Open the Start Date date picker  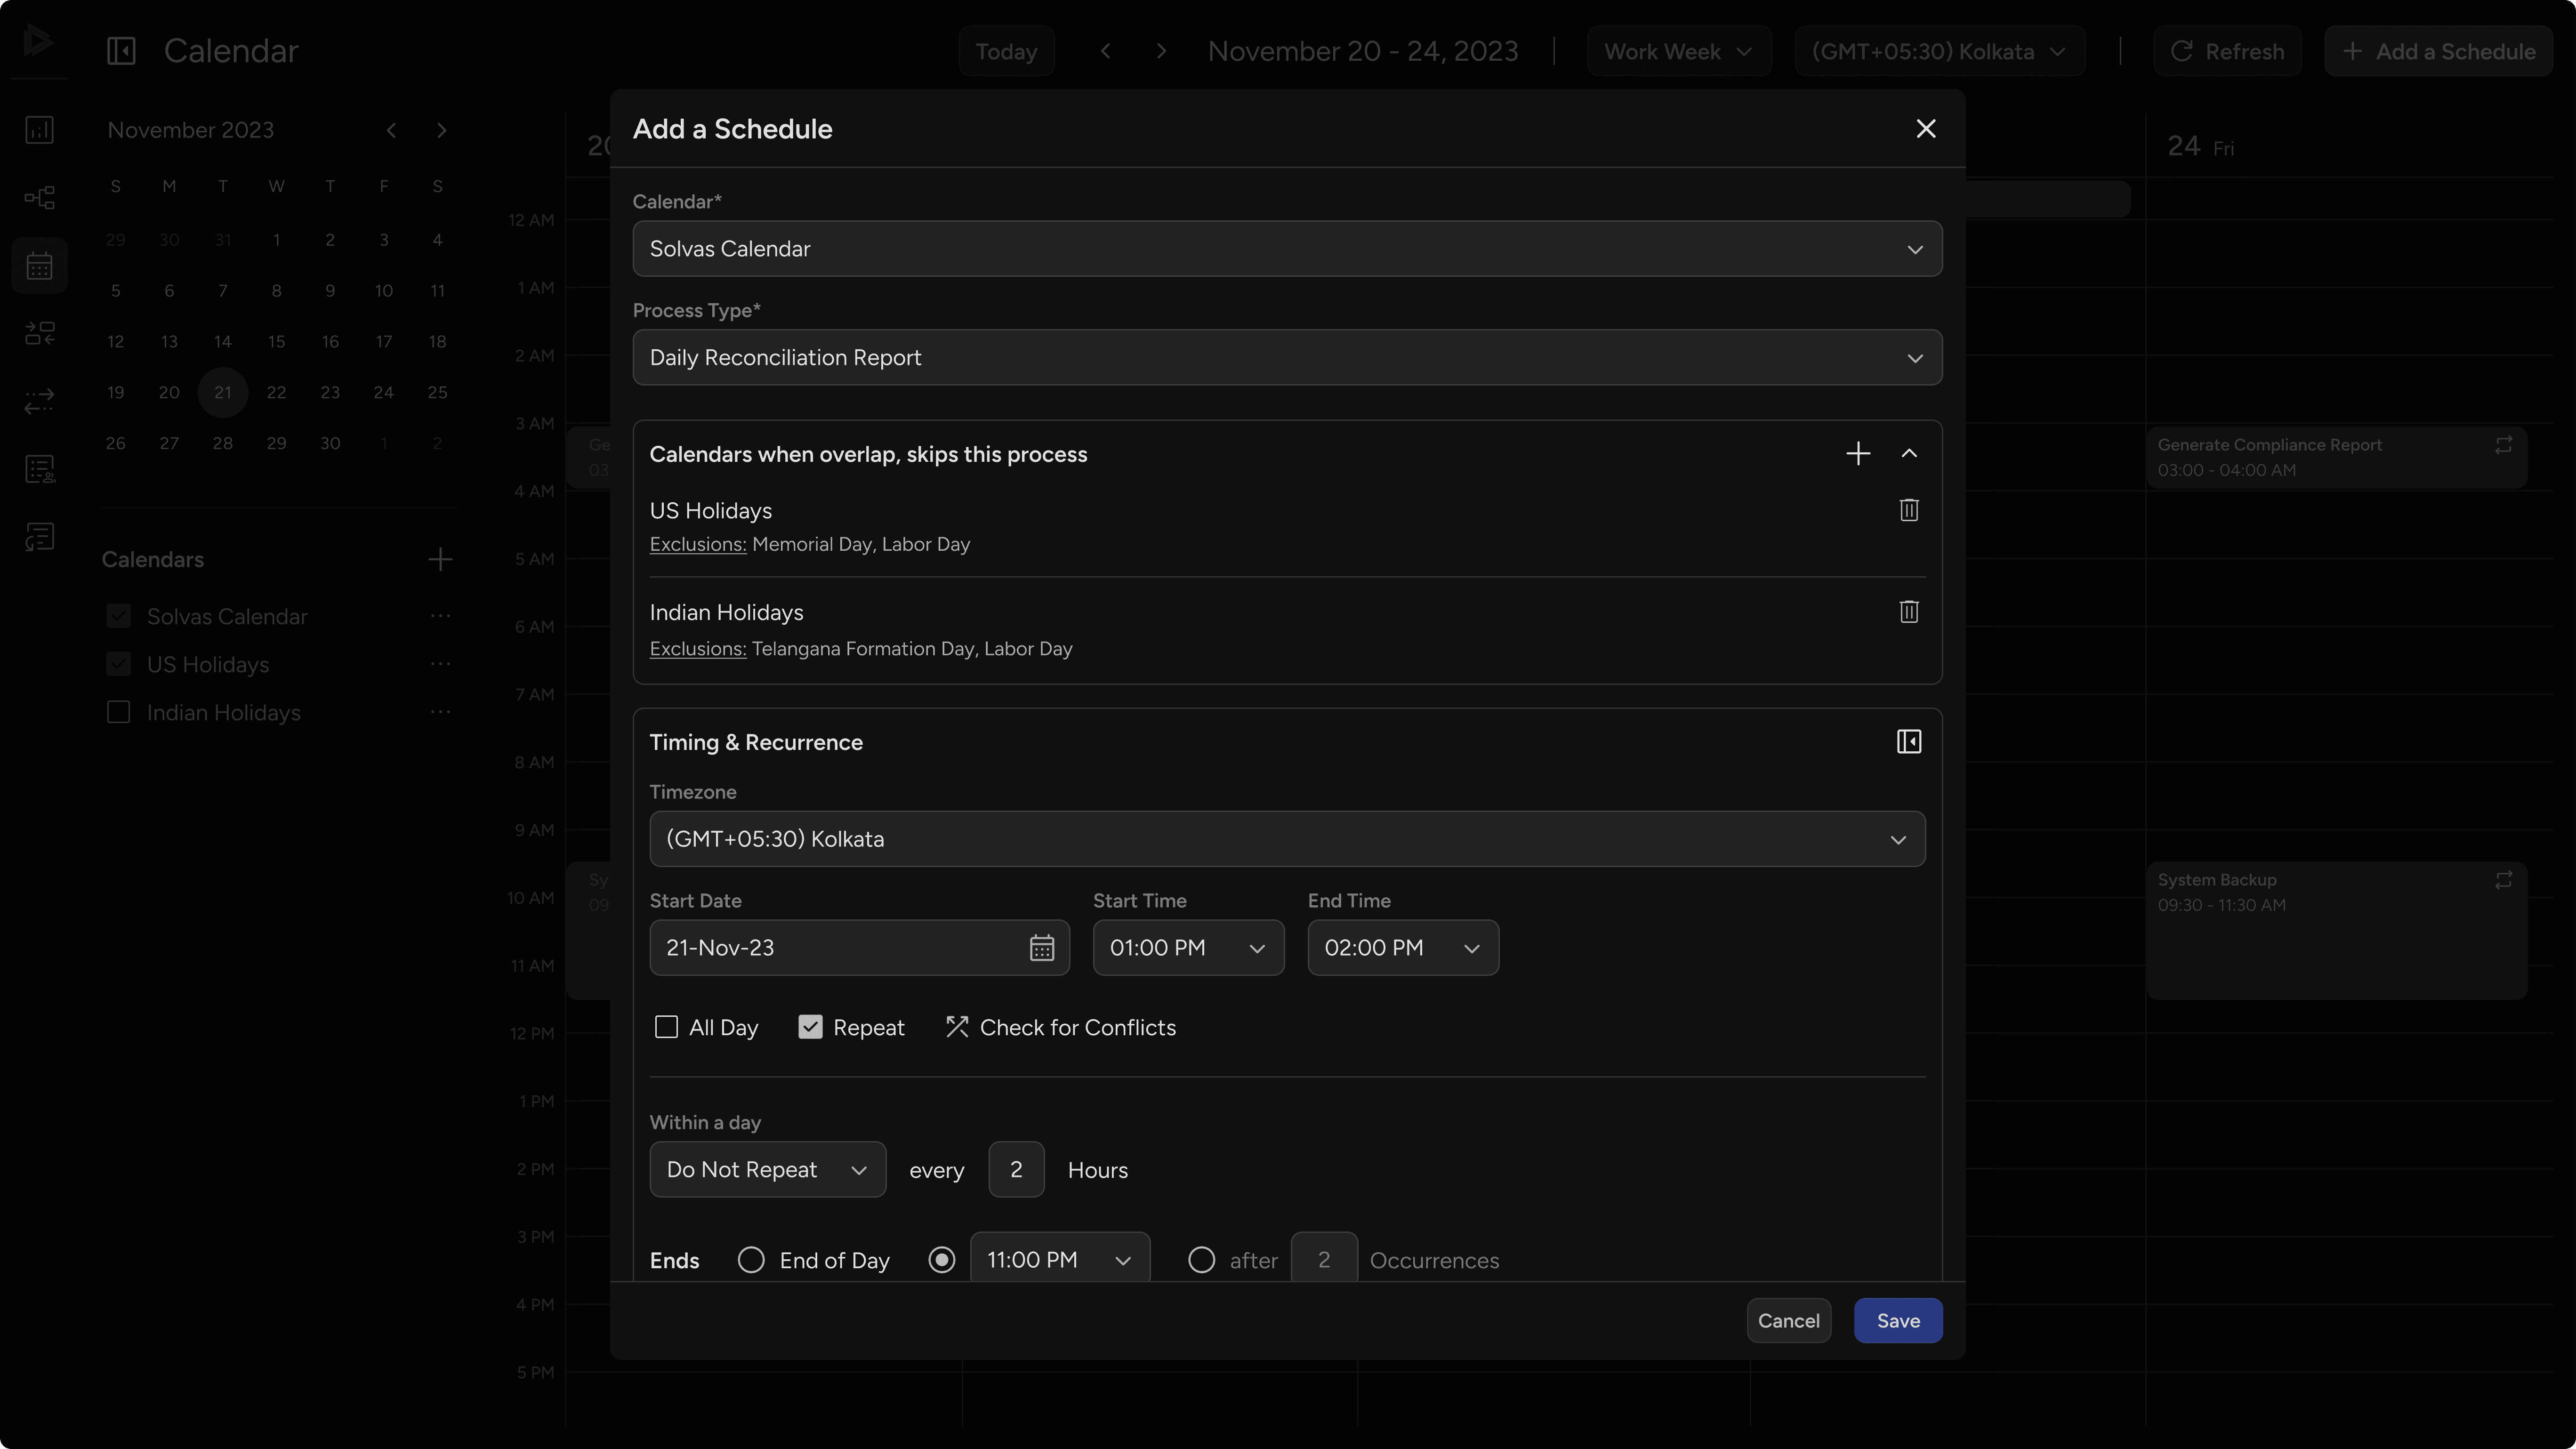[x=1042, y=947]
